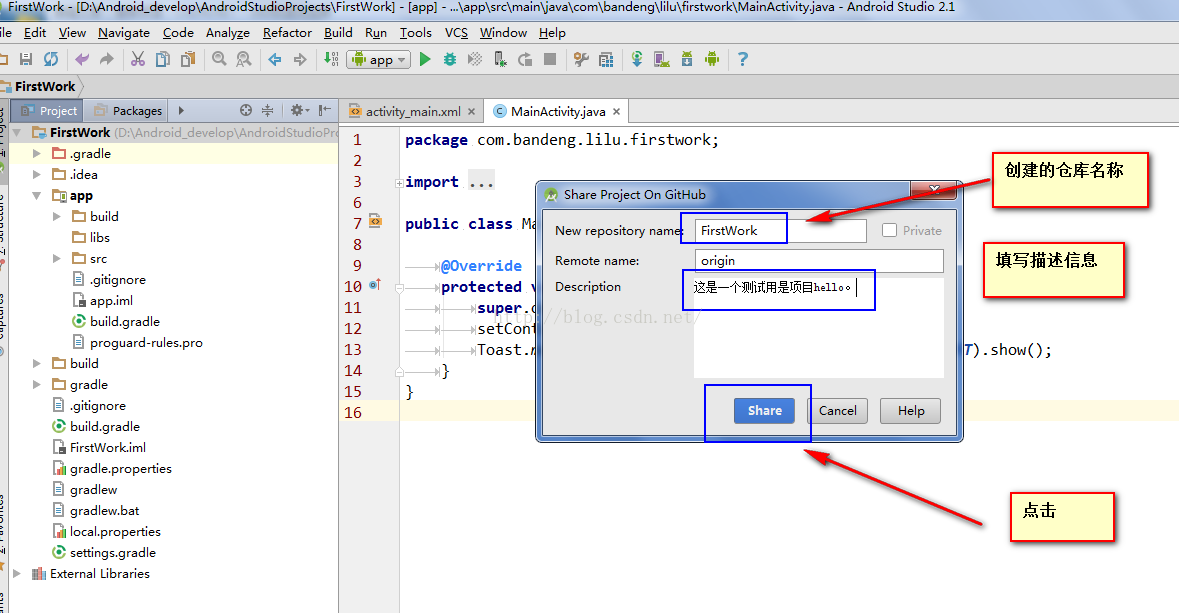The image size is (1179, 613).
Task: Click the Undo arrow icon
Action: point(82,60)
